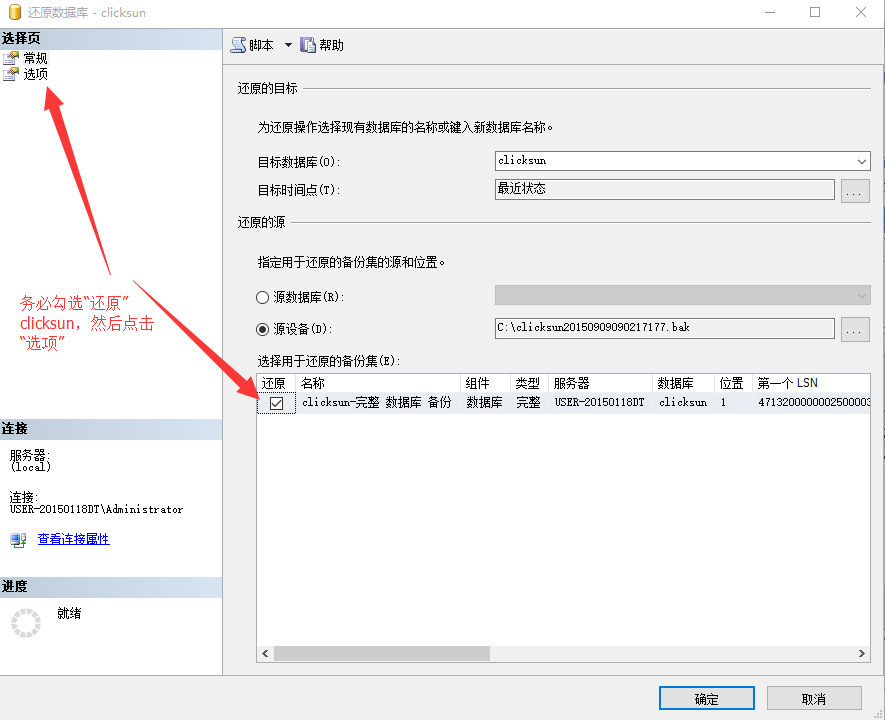885x720 pixels.
Task: Select the 源设备 radio button
Action: (x=264, y=329)
